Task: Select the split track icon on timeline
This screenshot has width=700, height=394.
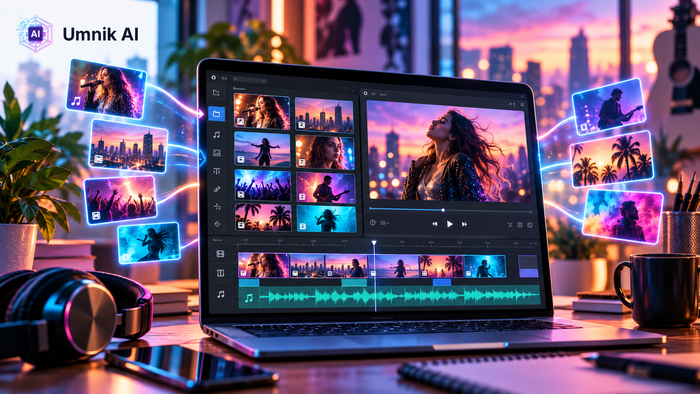Action: tap(220, 273)
